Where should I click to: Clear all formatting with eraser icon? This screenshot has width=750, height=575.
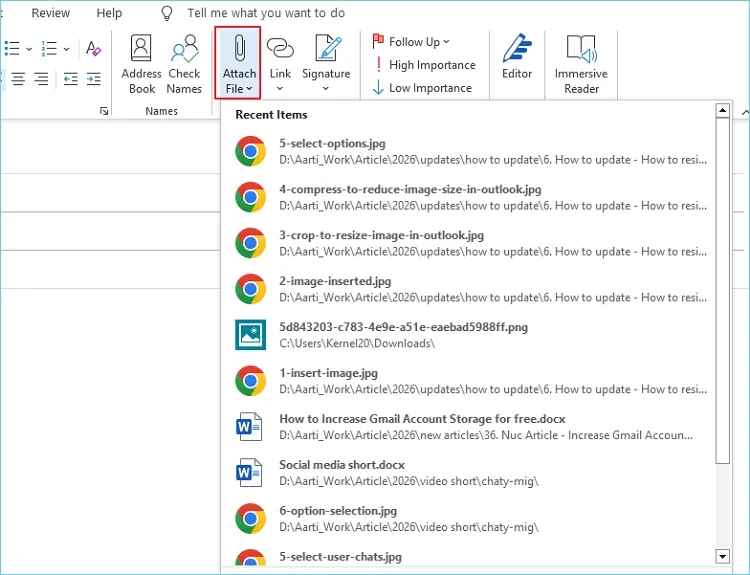93,48
